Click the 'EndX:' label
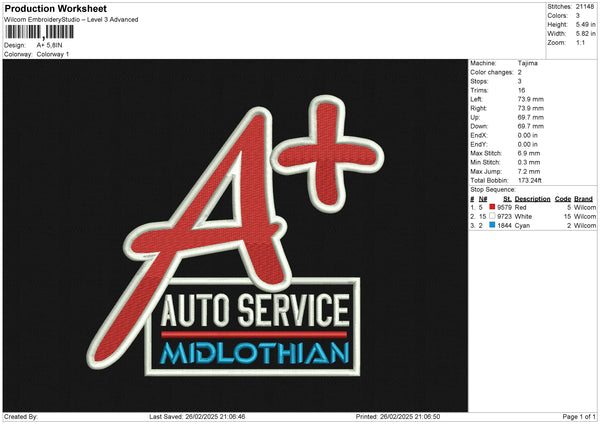The image size is (600, 424). click(x=479, y=135)
